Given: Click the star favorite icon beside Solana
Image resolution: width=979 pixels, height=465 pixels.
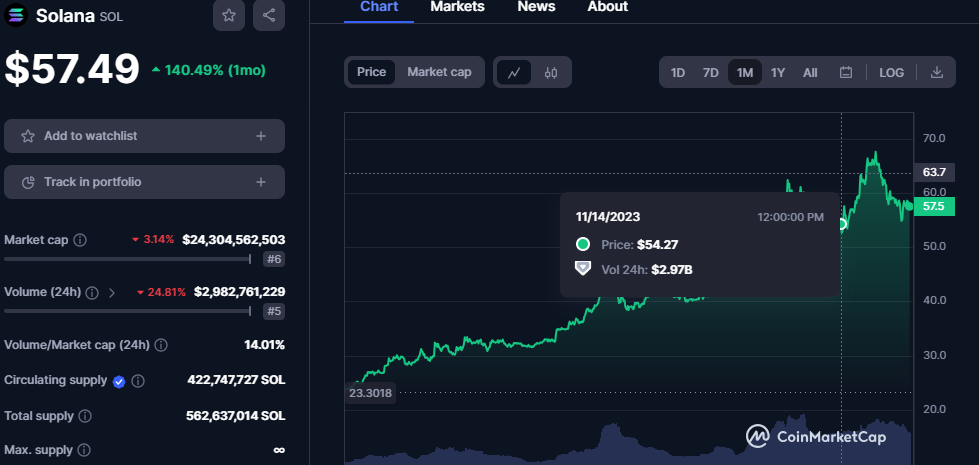Looking at the screenshot, I should [x=229, y=15].
